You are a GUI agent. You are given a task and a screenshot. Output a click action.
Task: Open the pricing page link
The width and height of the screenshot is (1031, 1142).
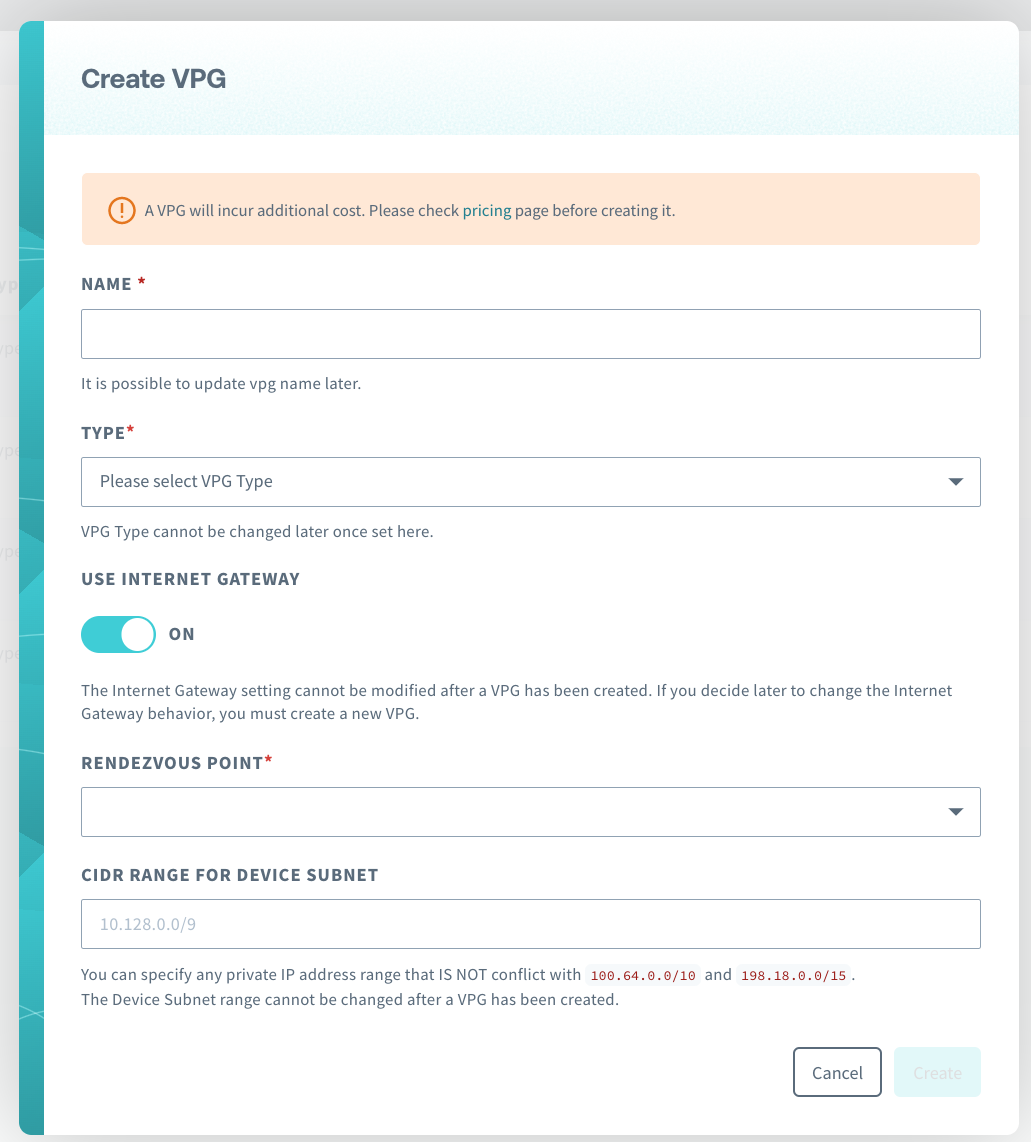[x=486, y=211]
